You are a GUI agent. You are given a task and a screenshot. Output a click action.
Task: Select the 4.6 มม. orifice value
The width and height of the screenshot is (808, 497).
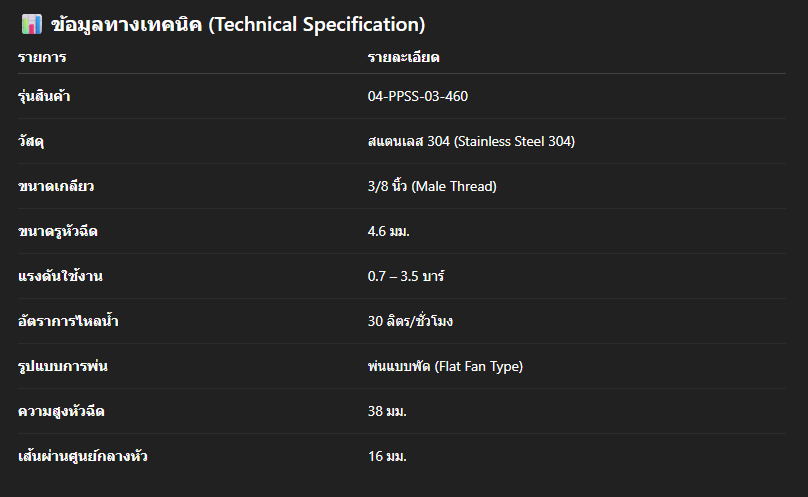coord(389,232)
